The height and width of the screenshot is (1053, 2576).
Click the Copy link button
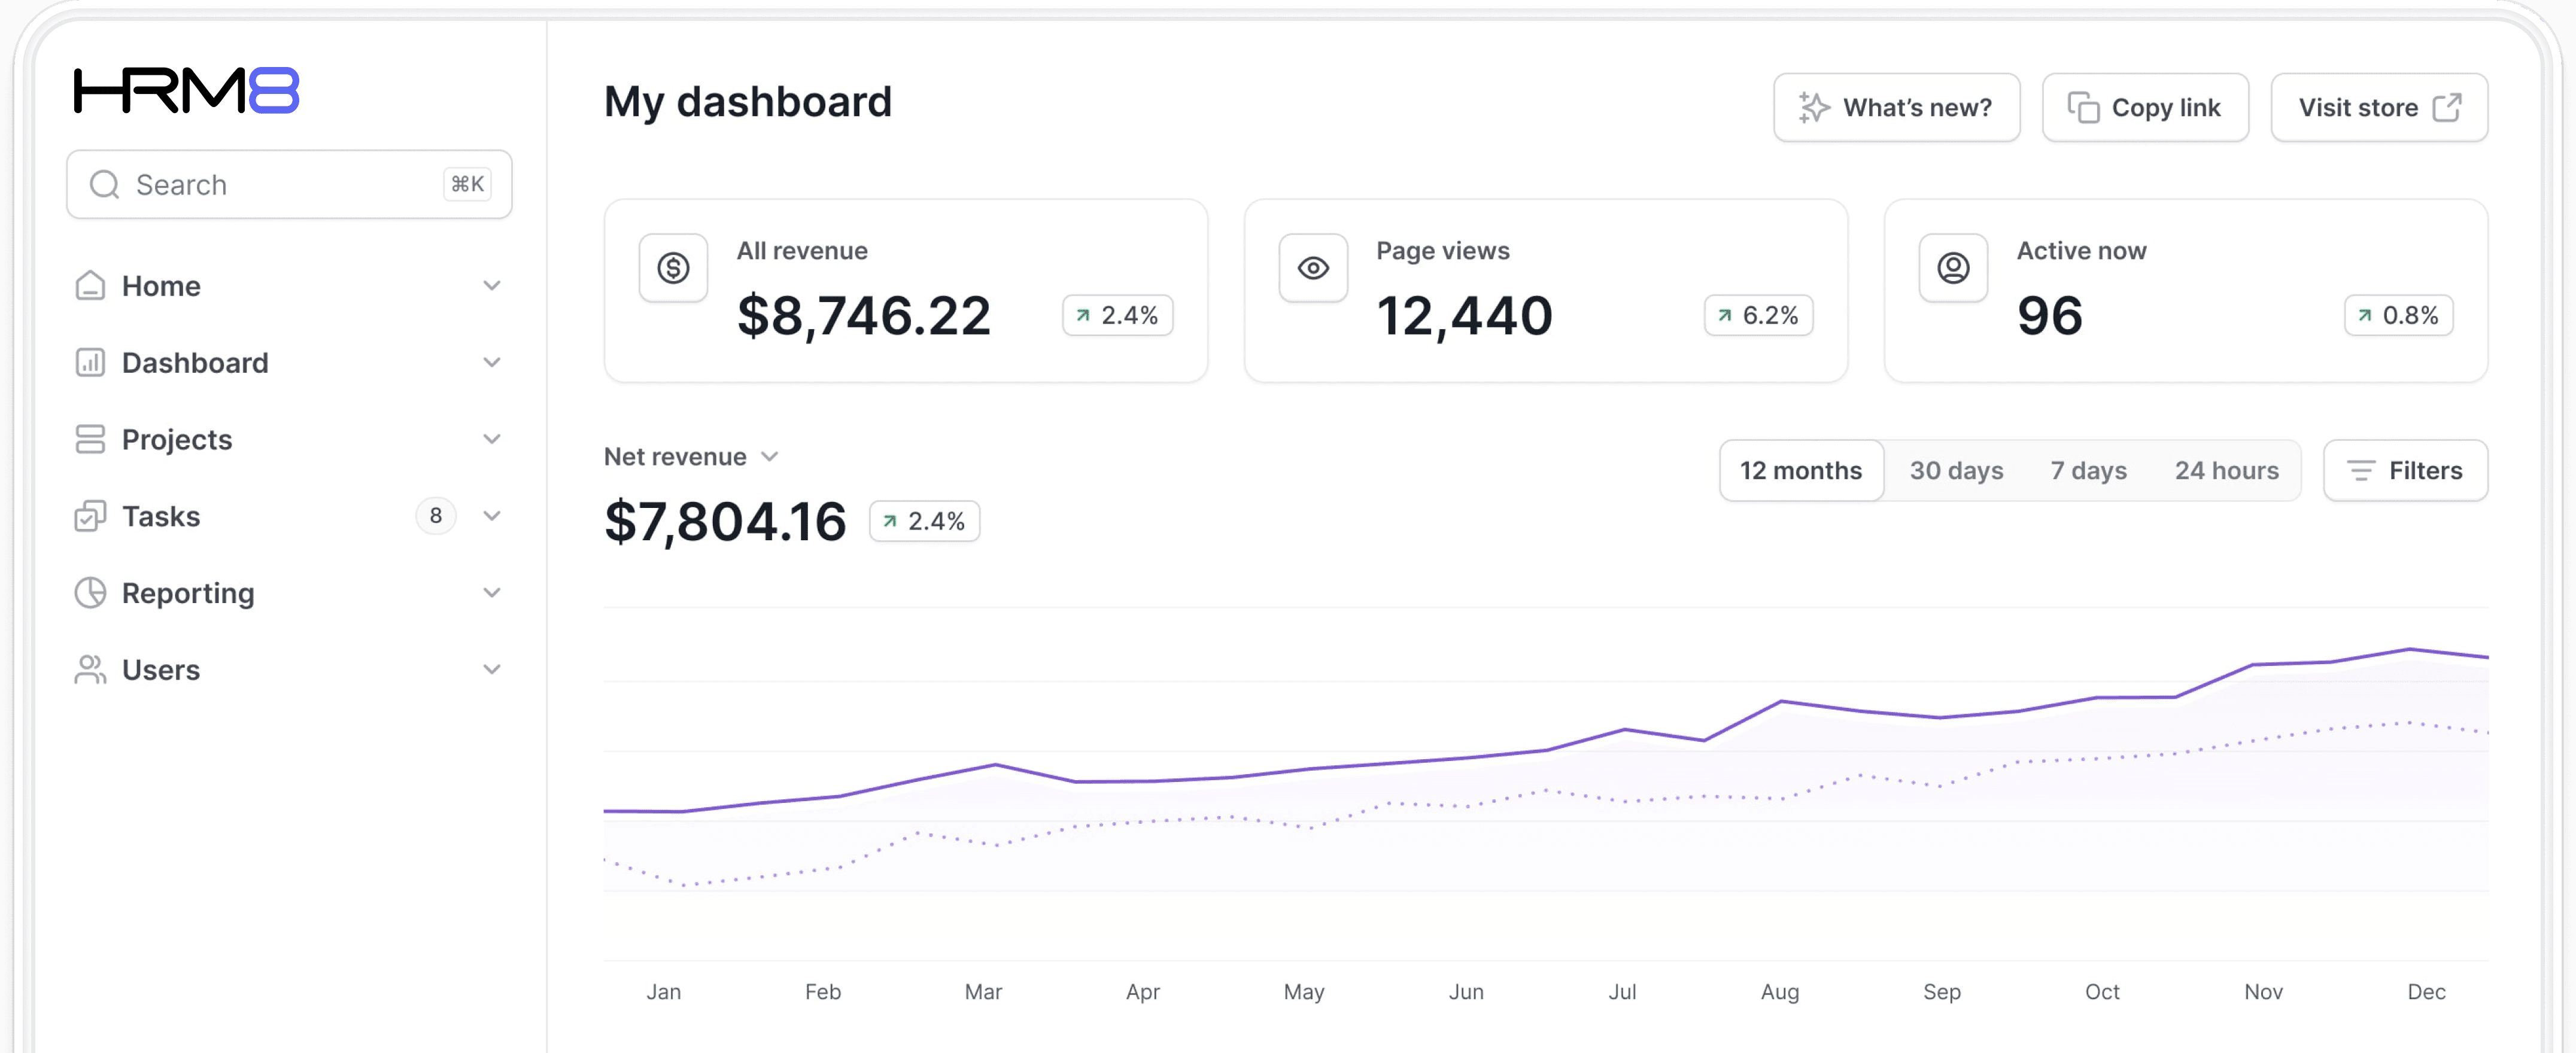(x=2144, y=108)
